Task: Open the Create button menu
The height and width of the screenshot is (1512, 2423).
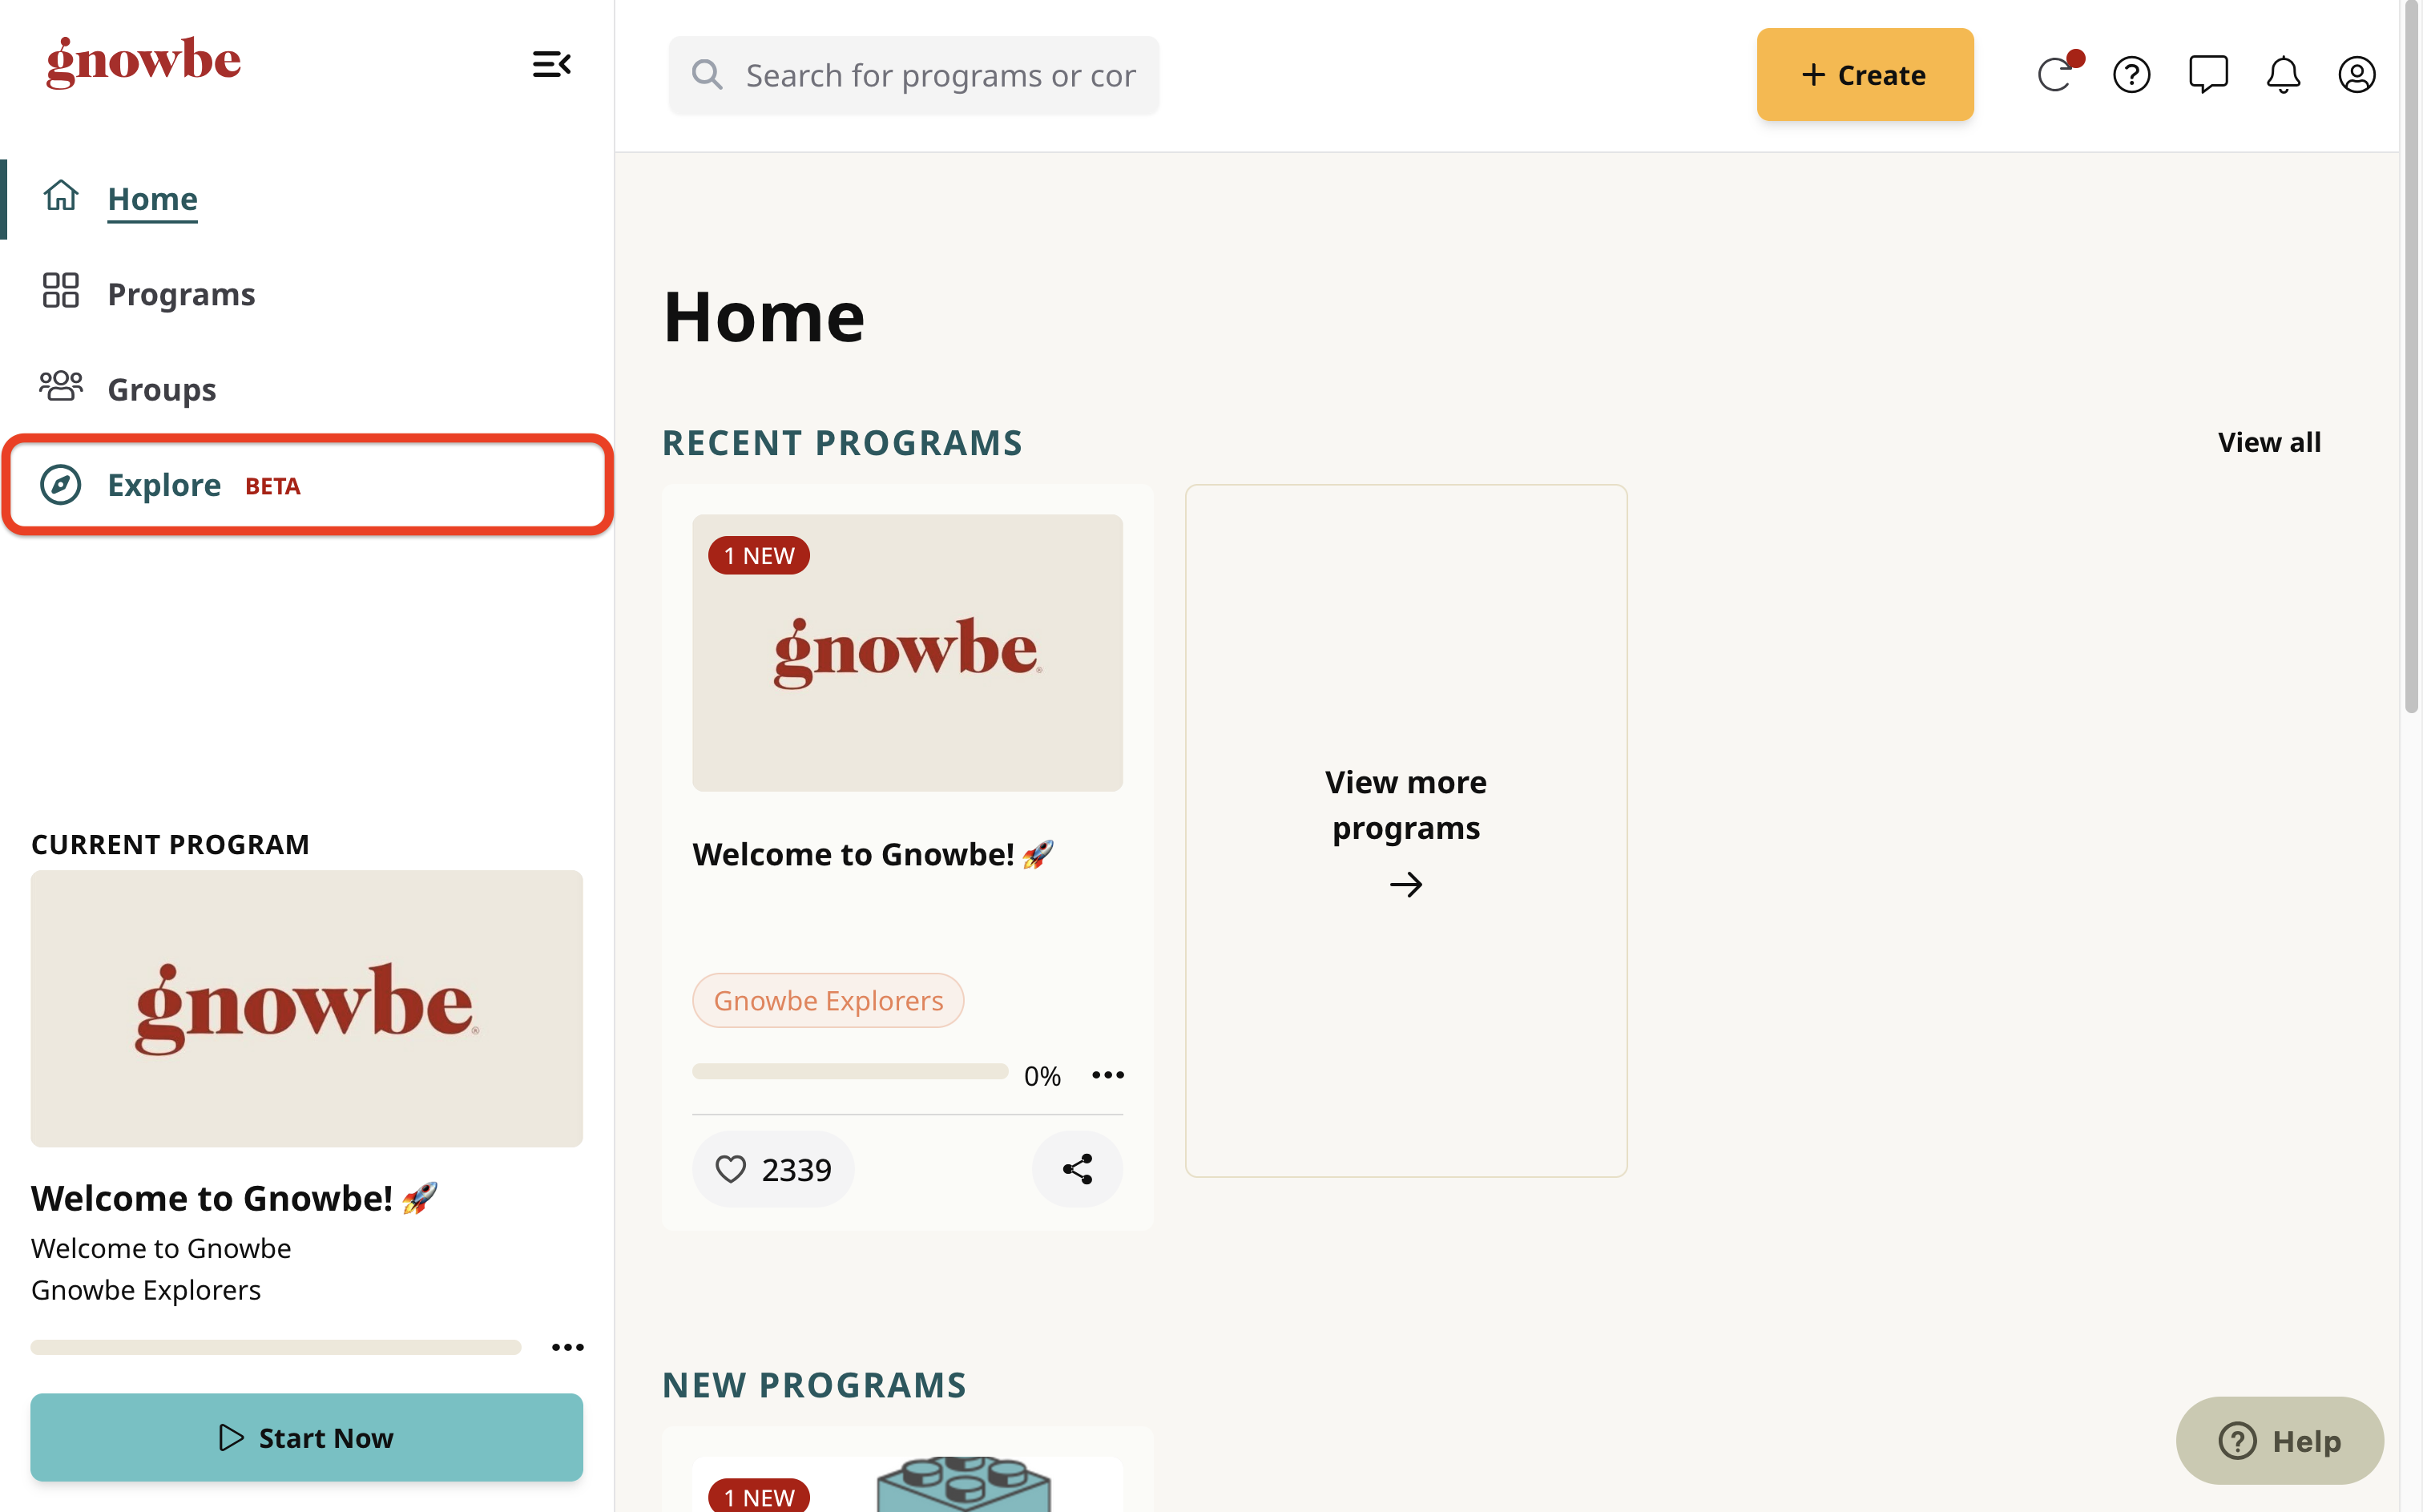Action: (1864, 74)
